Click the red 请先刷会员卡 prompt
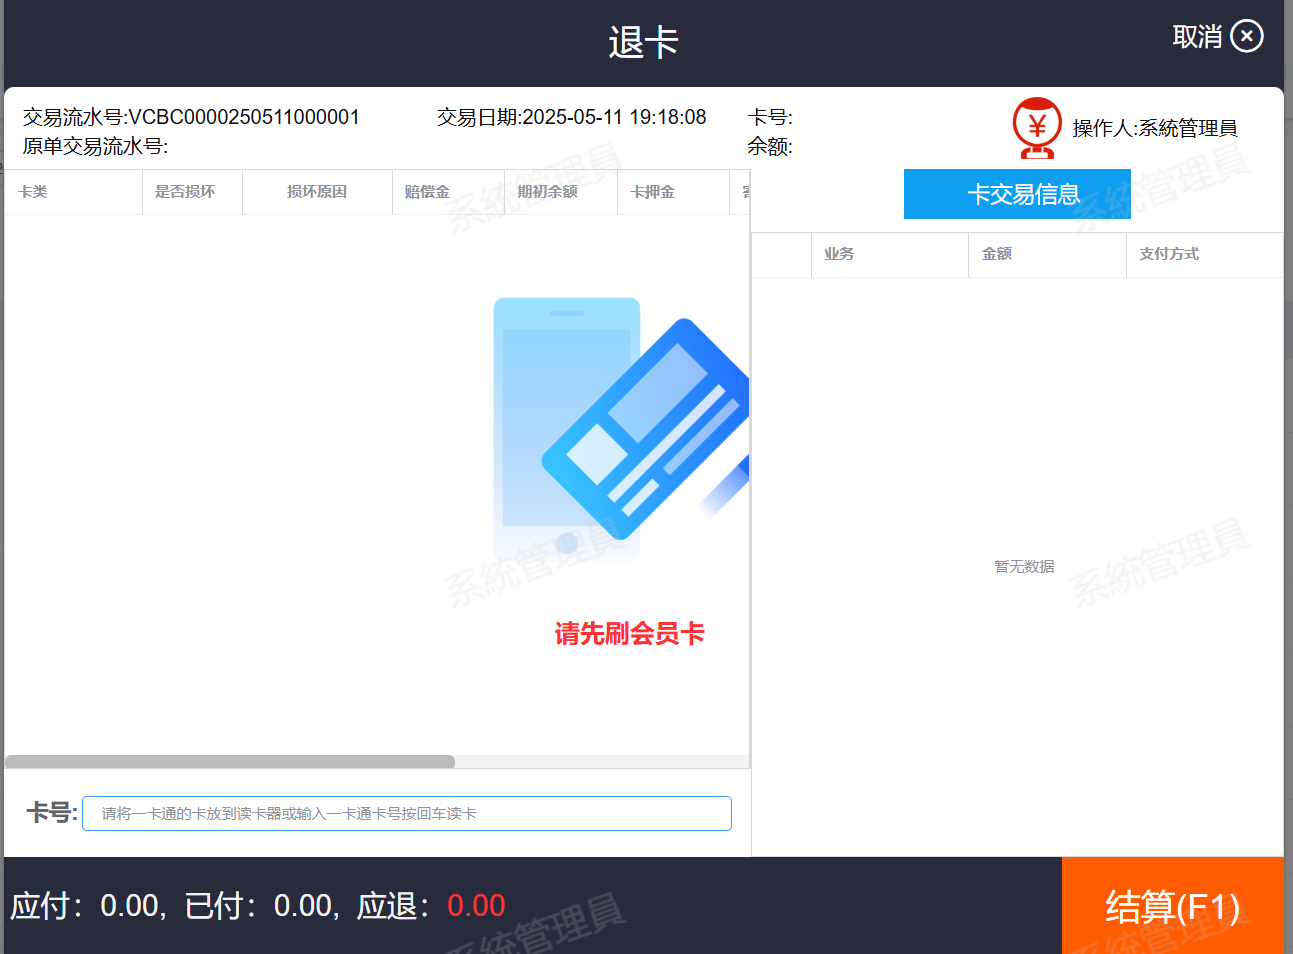The width and height of the screenshot is (1293, 954). tap(629, 633)
